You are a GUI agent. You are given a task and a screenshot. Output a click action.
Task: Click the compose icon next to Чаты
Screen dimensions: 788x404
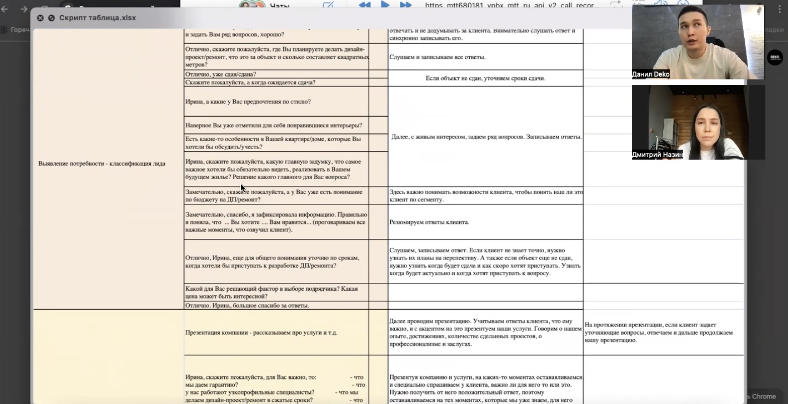pos(328,5)
